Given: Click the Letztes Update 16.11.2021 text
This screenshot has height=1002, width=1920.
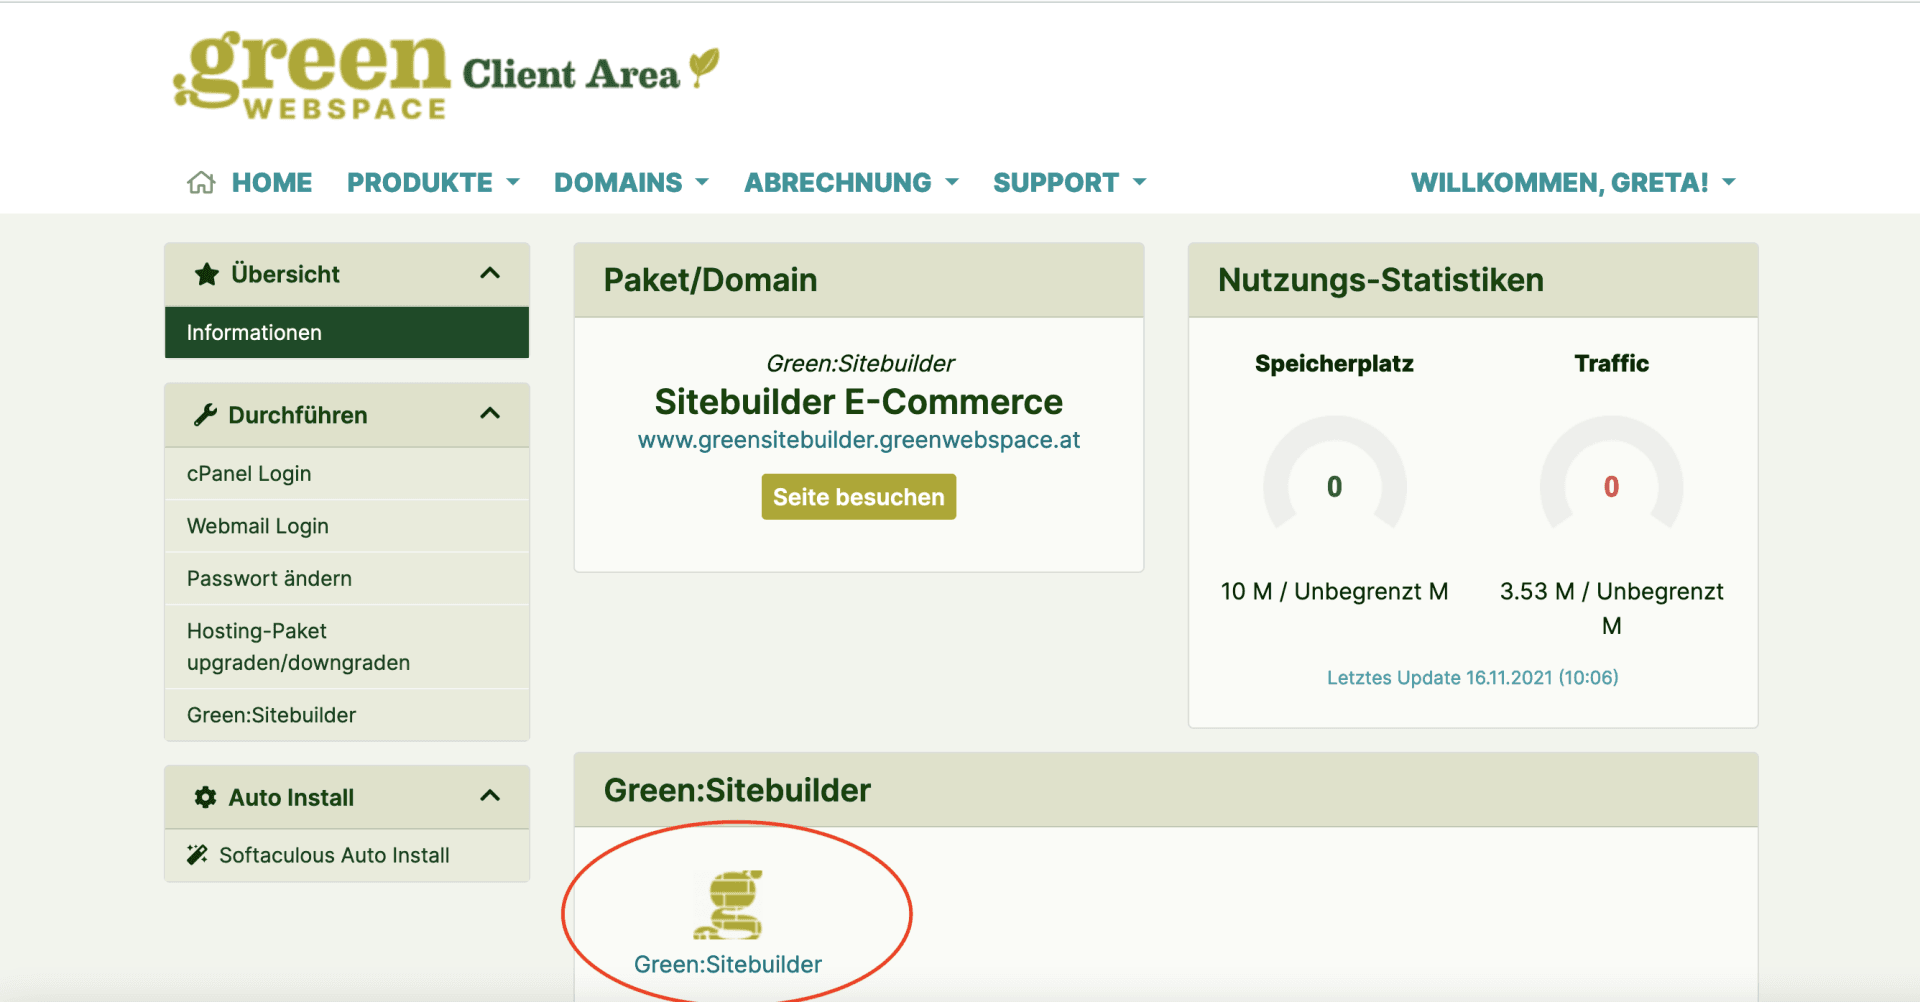Looking at the screenshot, I should (1473, 678).
